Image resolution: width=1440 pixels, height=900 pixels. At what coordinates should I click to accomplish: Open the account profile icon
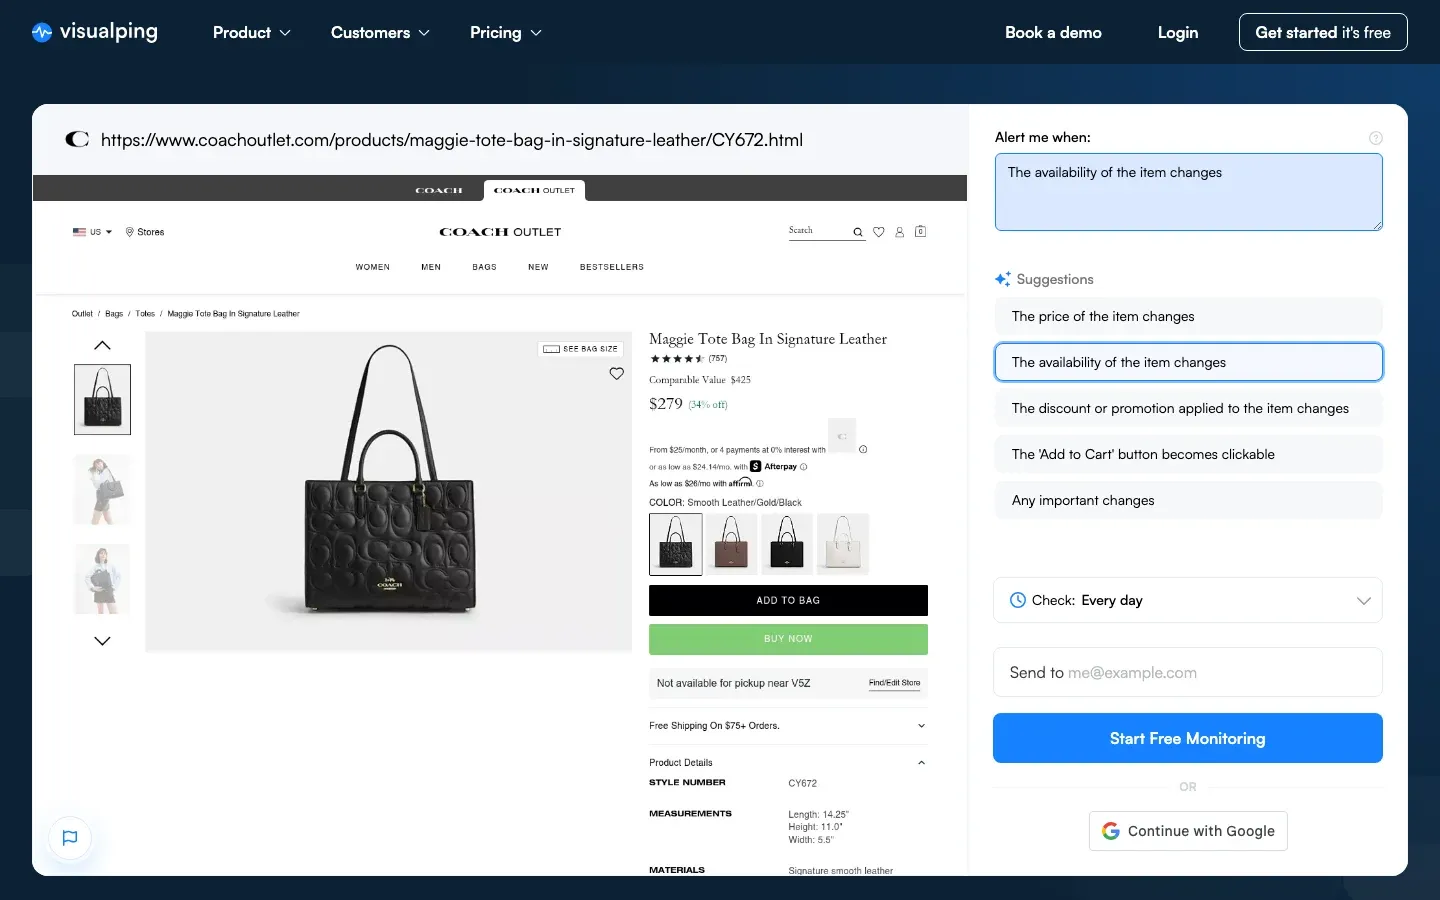(900, 232)
